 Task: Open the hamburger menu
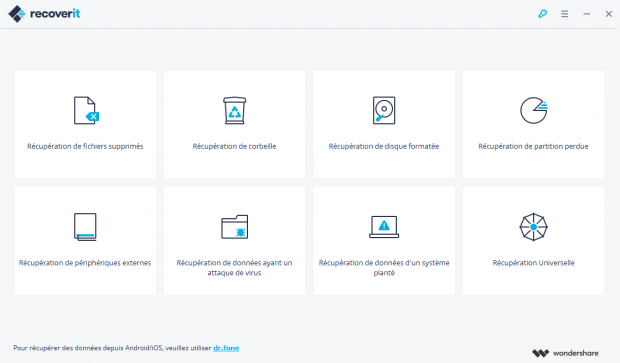tap(565, 14)
